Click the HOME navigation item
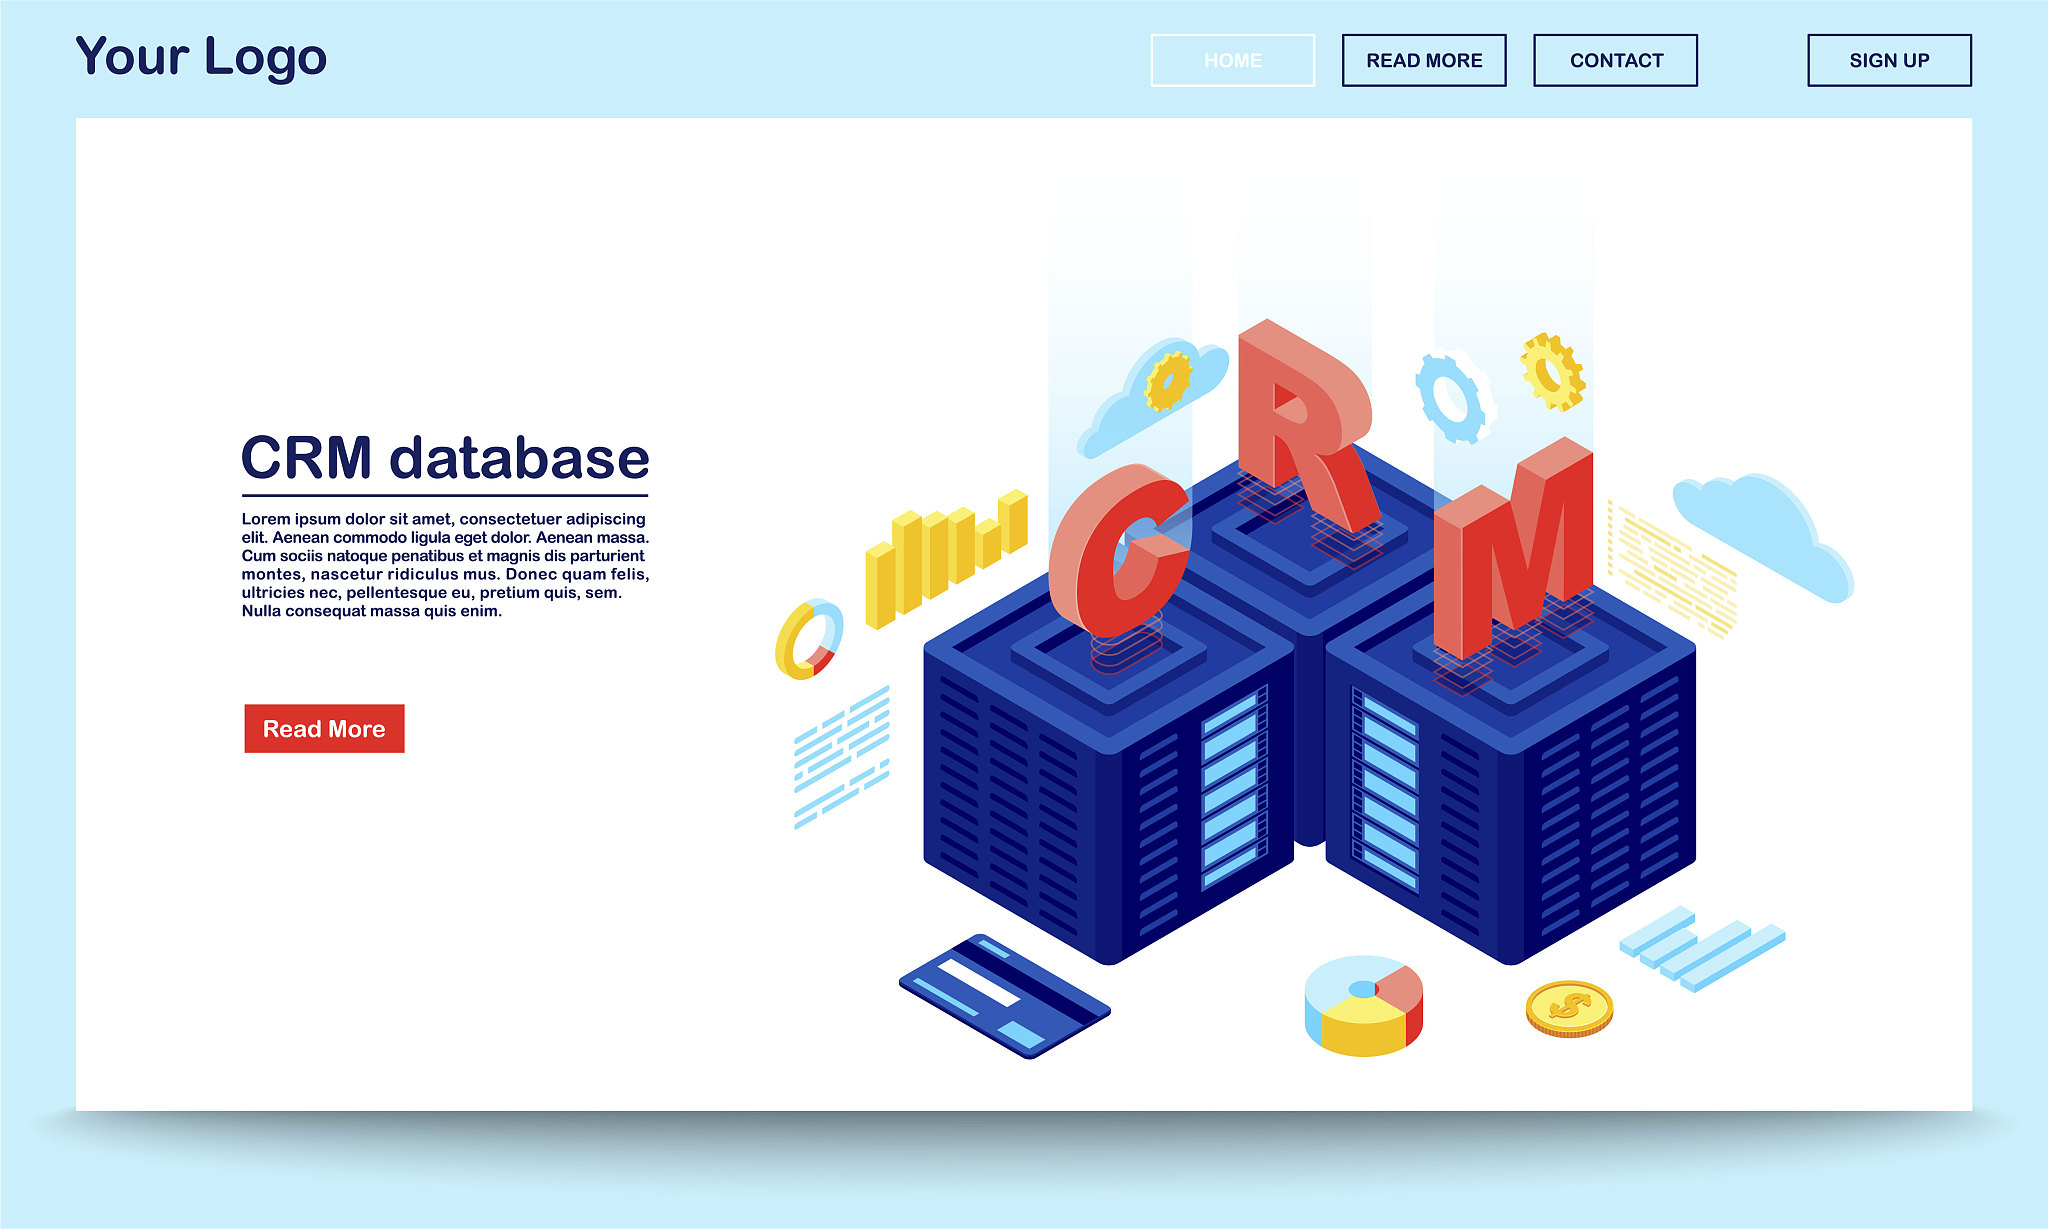 tap(1232, 60)
